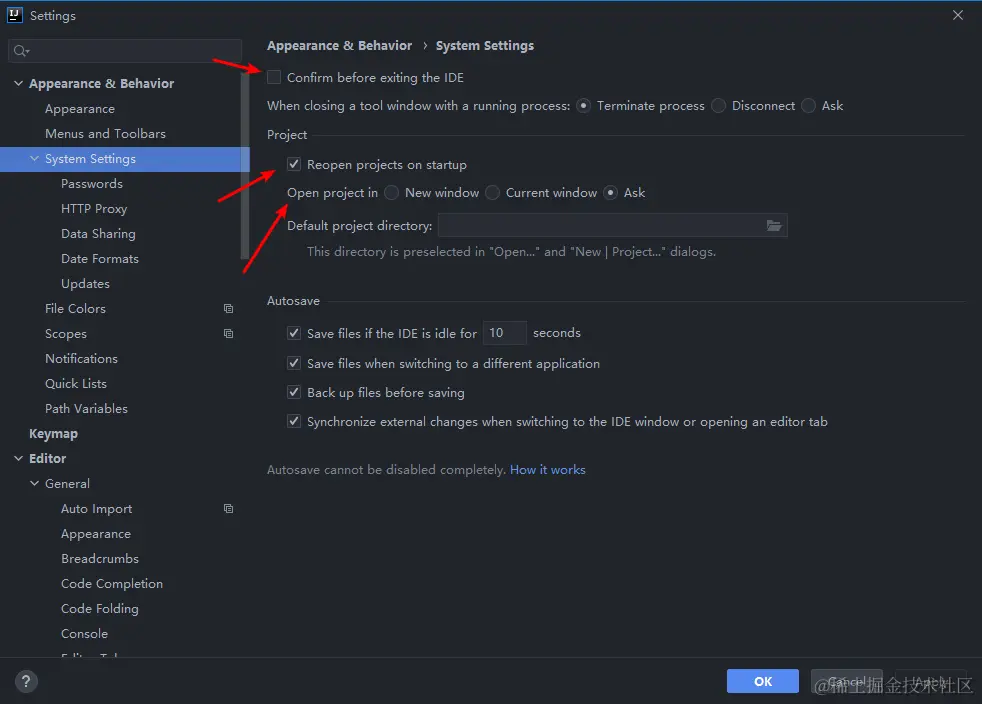
Task: Open Appearance under Editor General
Action: pos(96,534)
